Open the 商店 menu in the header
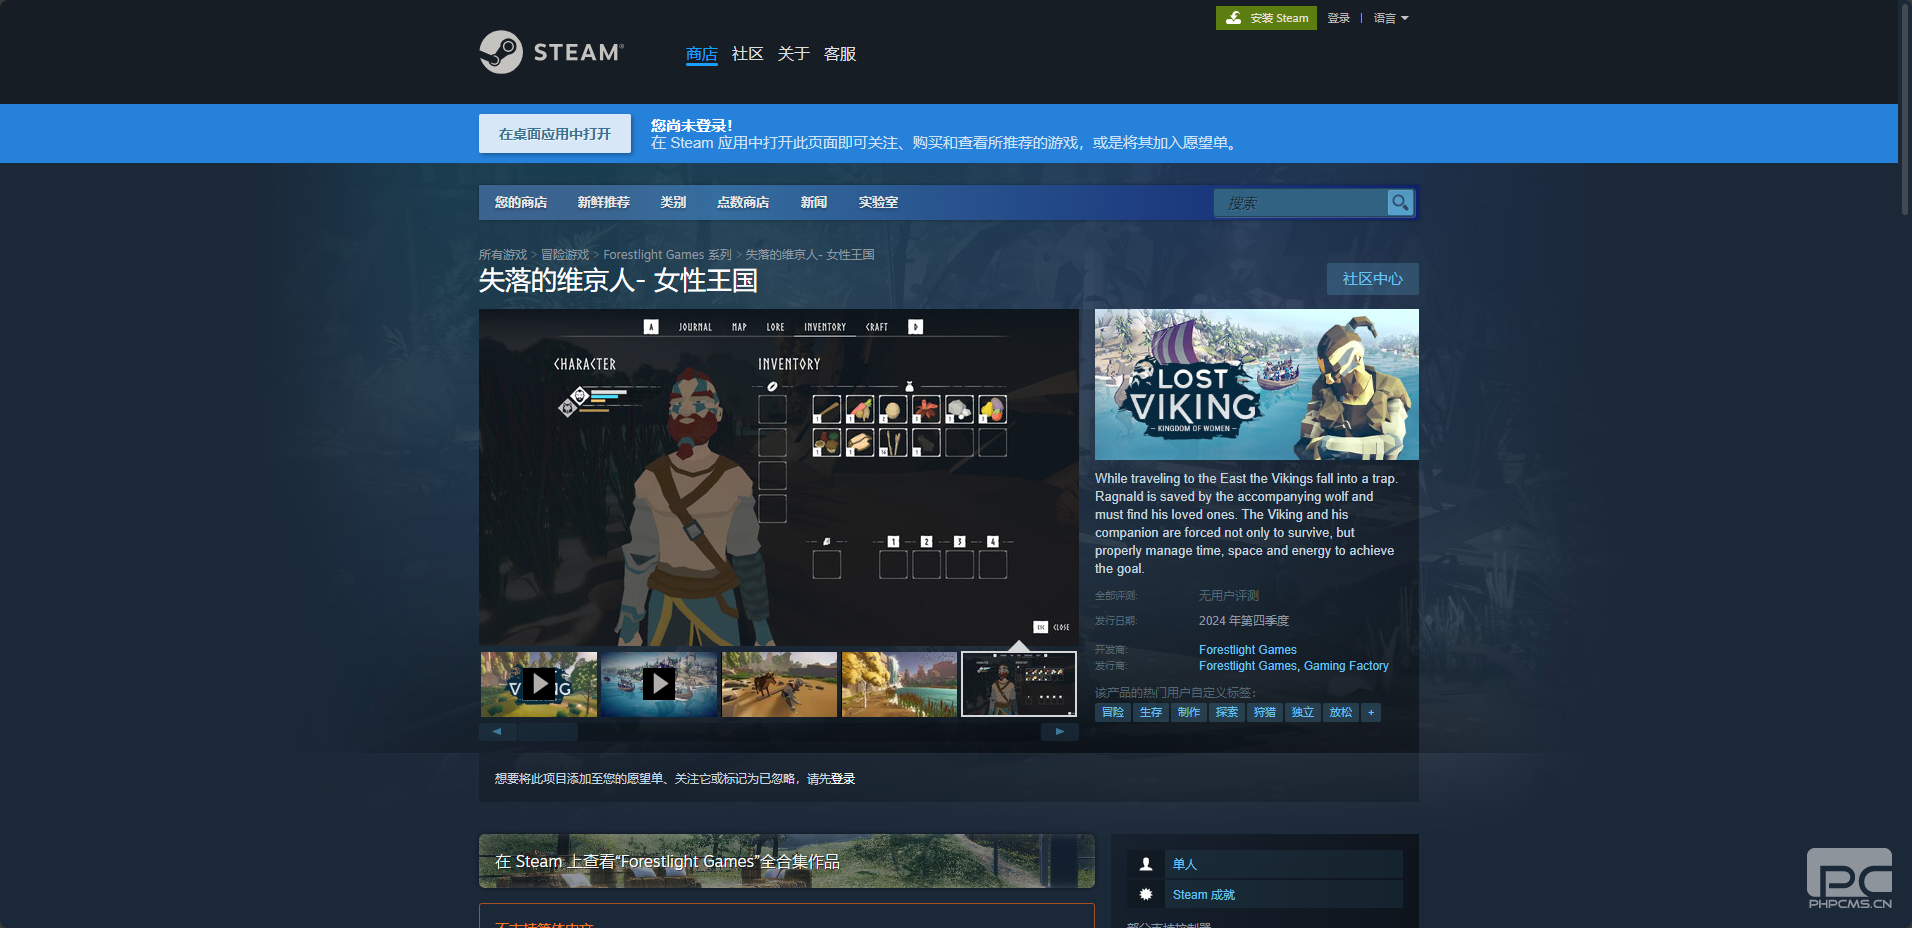 701,54
